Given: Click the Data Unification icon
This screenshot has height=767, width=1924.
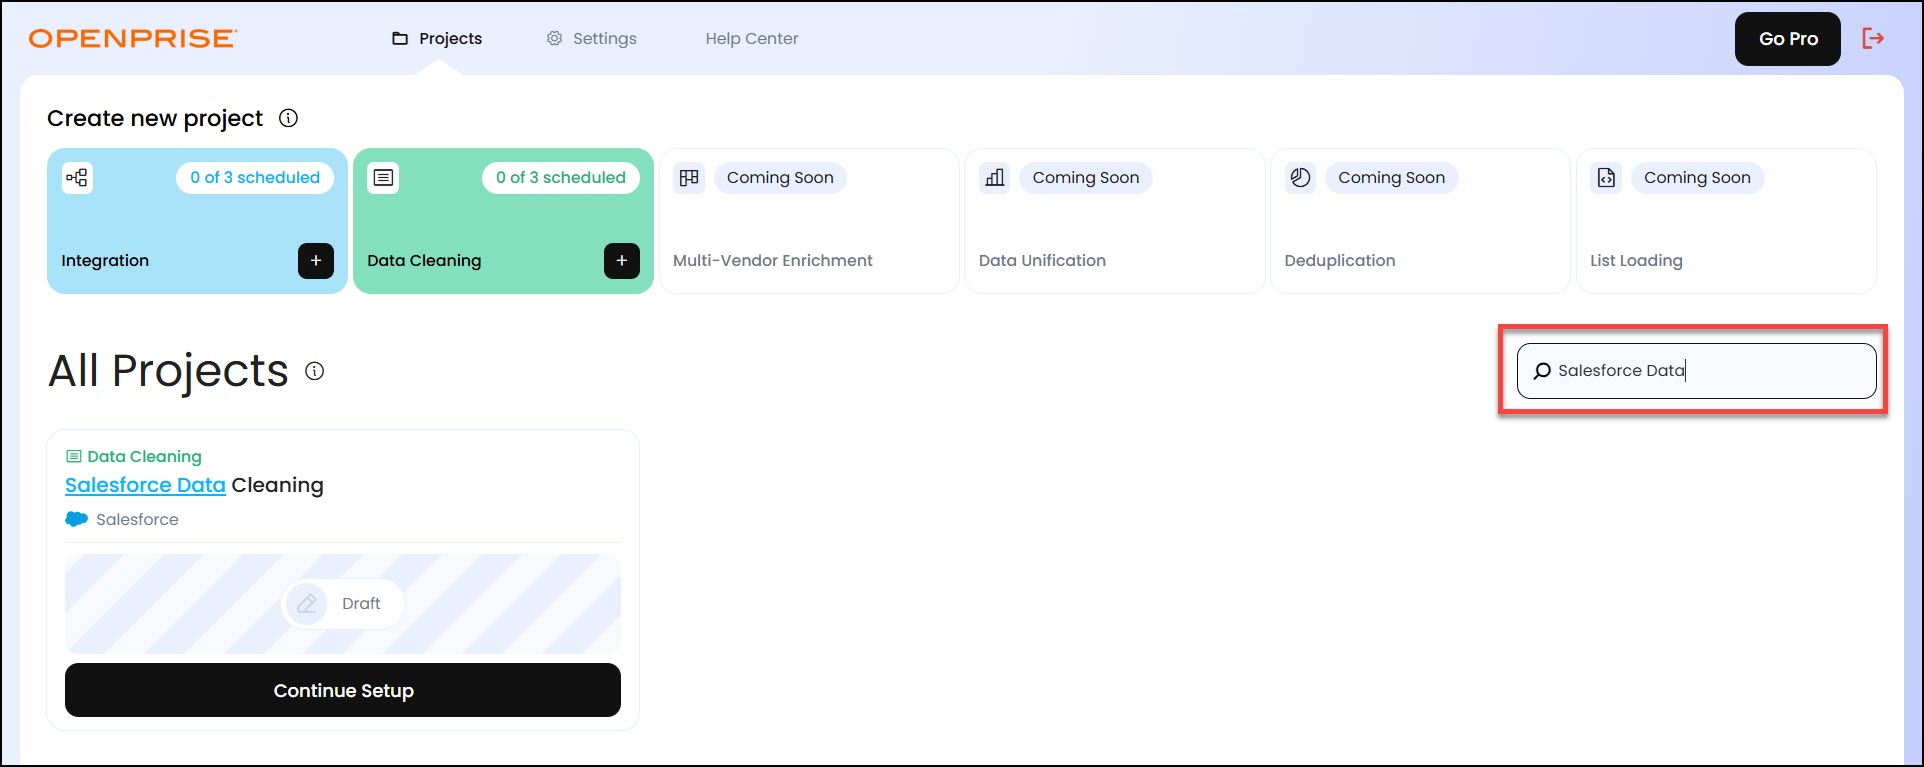Looking at the screenshot, I should (x=995, y=178).
